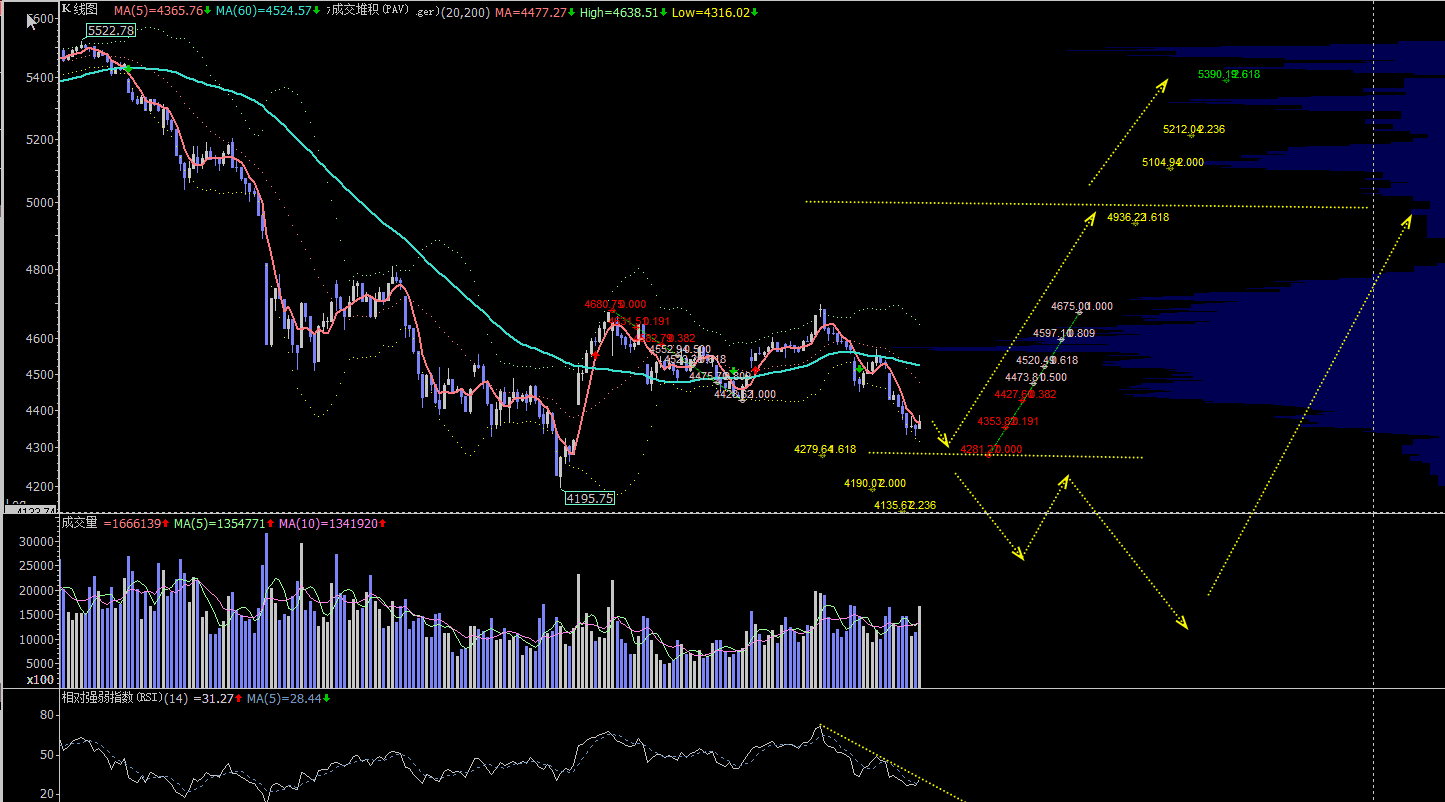This screenshot has width=1445, height=802.
Task: Select the MA(5)=4365.76 indicator readout
Action: pos(159,11)
